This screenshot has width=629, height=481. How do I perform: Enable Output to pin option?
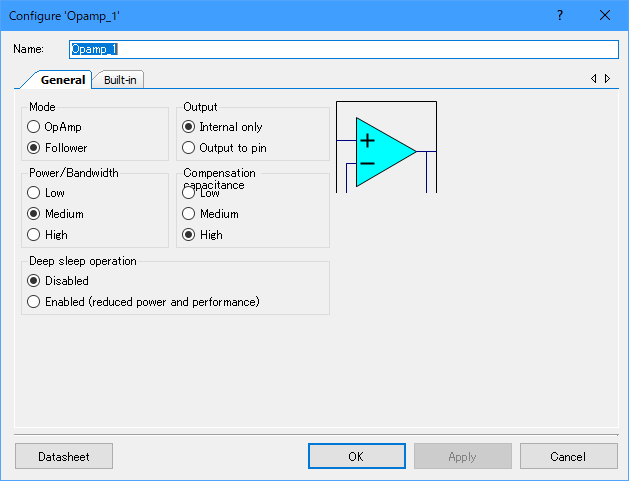point(189,148)
